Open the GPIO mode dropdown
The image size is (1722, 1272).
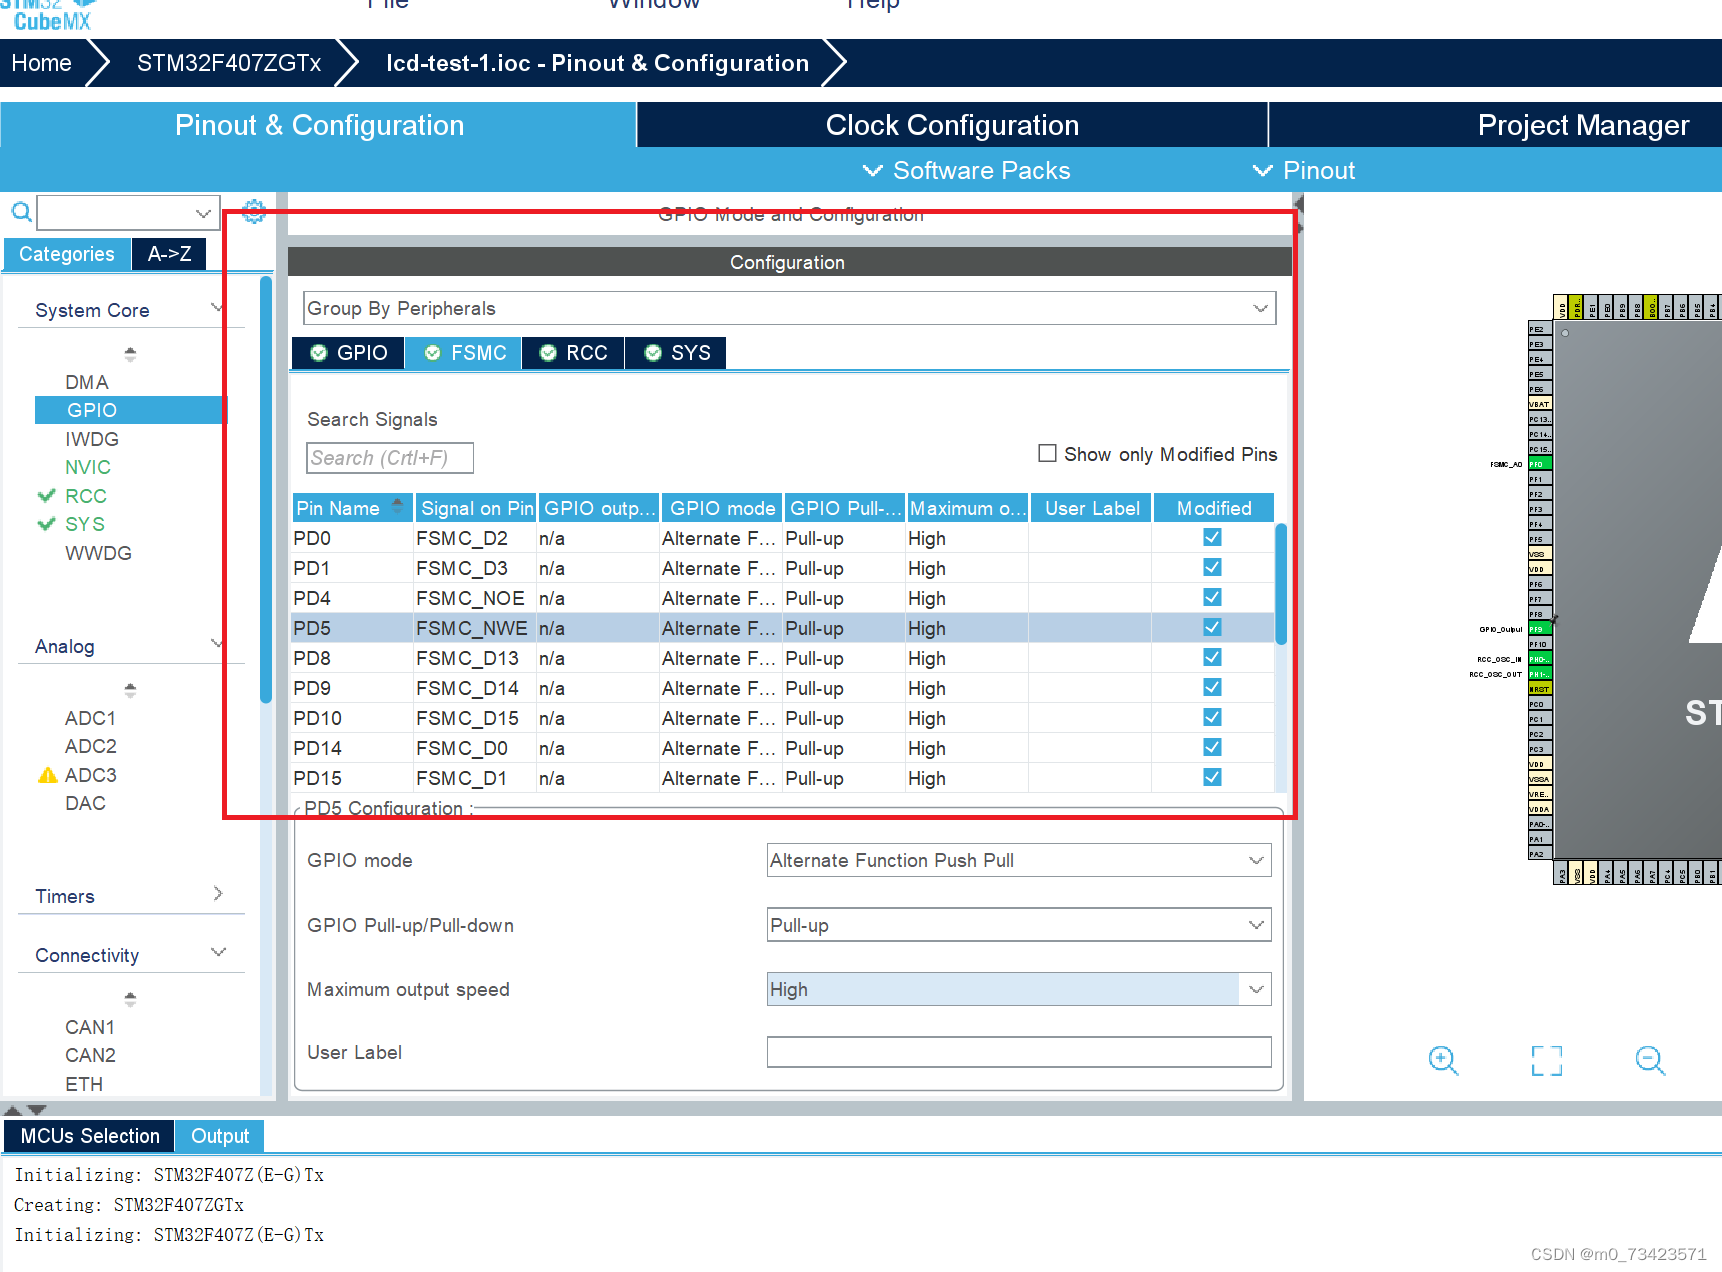point(1019,860)
